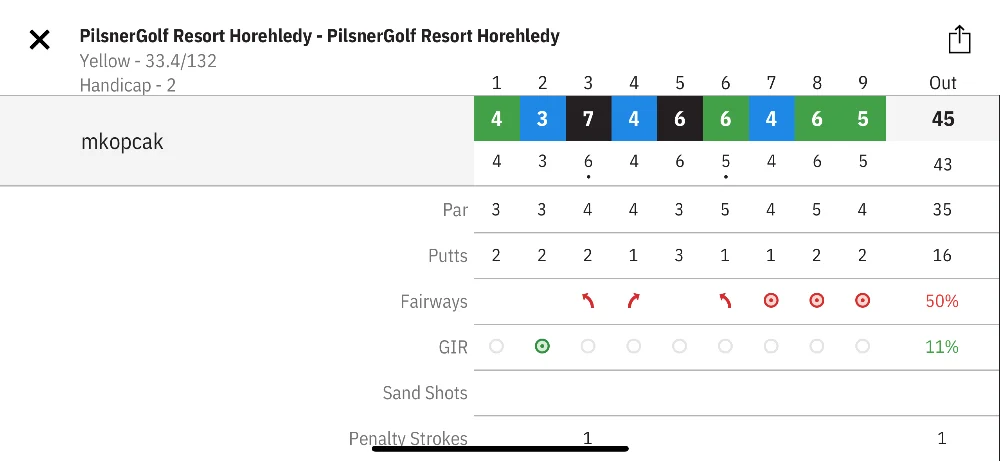Tap the fairway hit target on hole 9

(x=862, y=301)
